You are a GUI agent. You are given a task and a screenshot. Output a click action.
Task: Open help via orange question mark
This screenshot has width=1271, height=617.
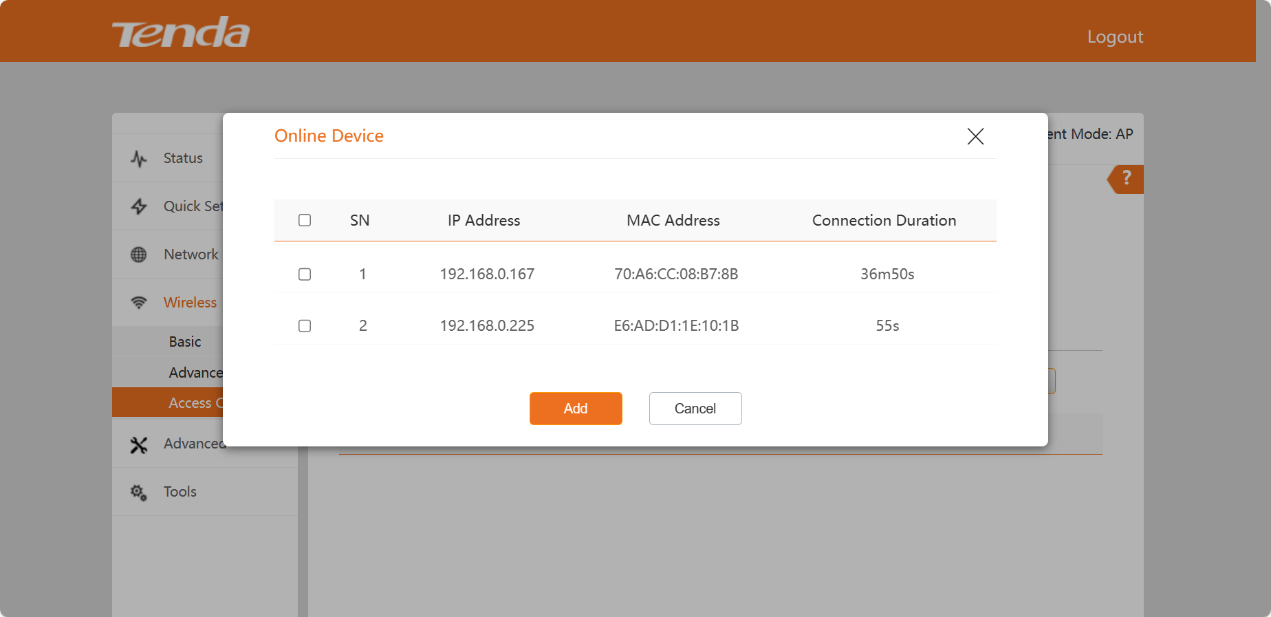tap(1126, 179)
